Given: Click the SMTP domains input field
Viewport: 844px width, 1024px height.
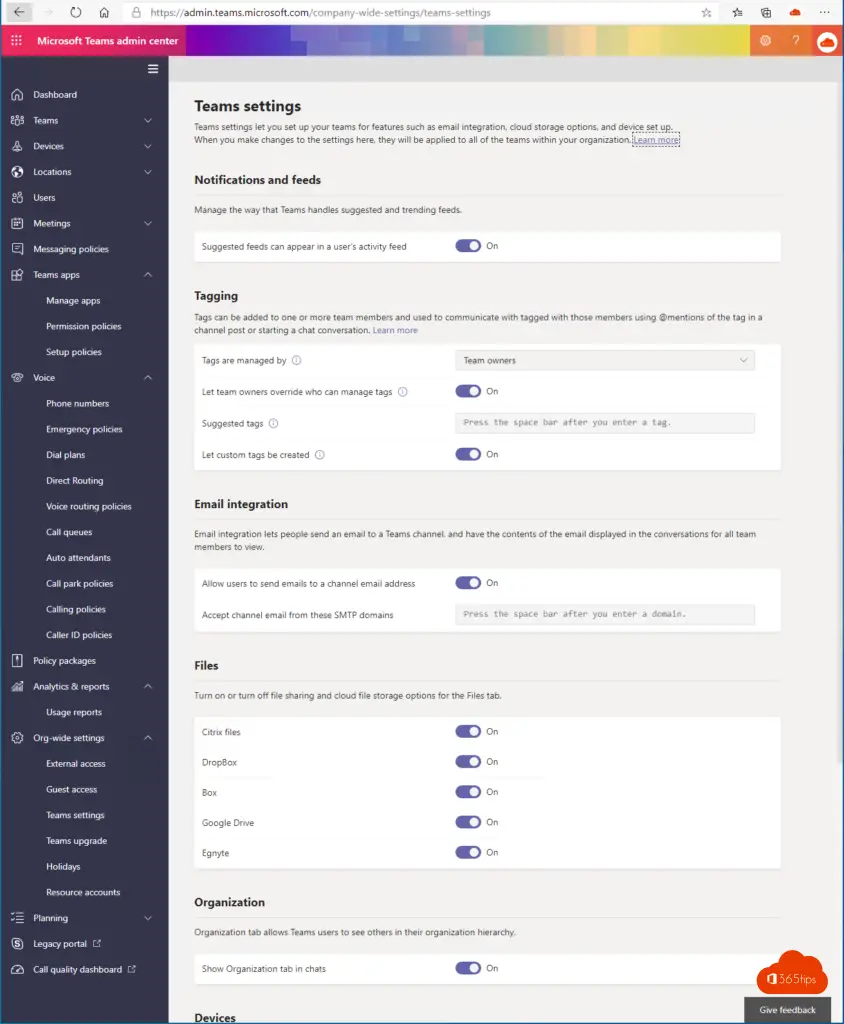Looking at the screenshot, I should pos(604,614).
